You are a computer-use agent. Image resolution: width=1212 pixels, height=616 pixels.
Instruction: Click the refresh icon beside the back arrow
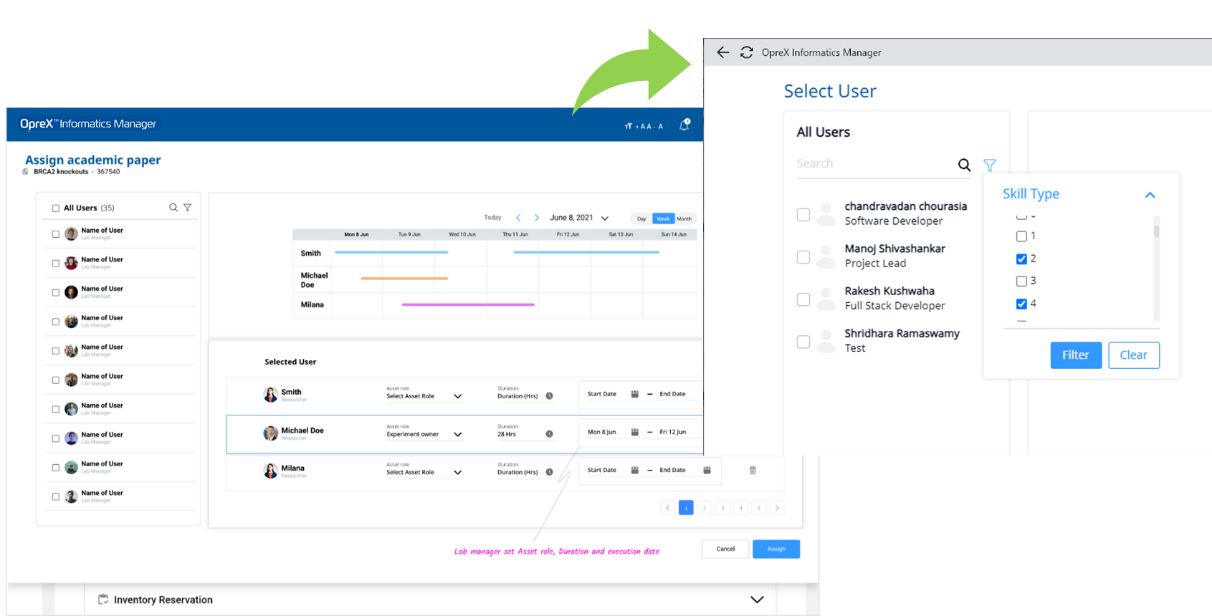pos(746,53)
